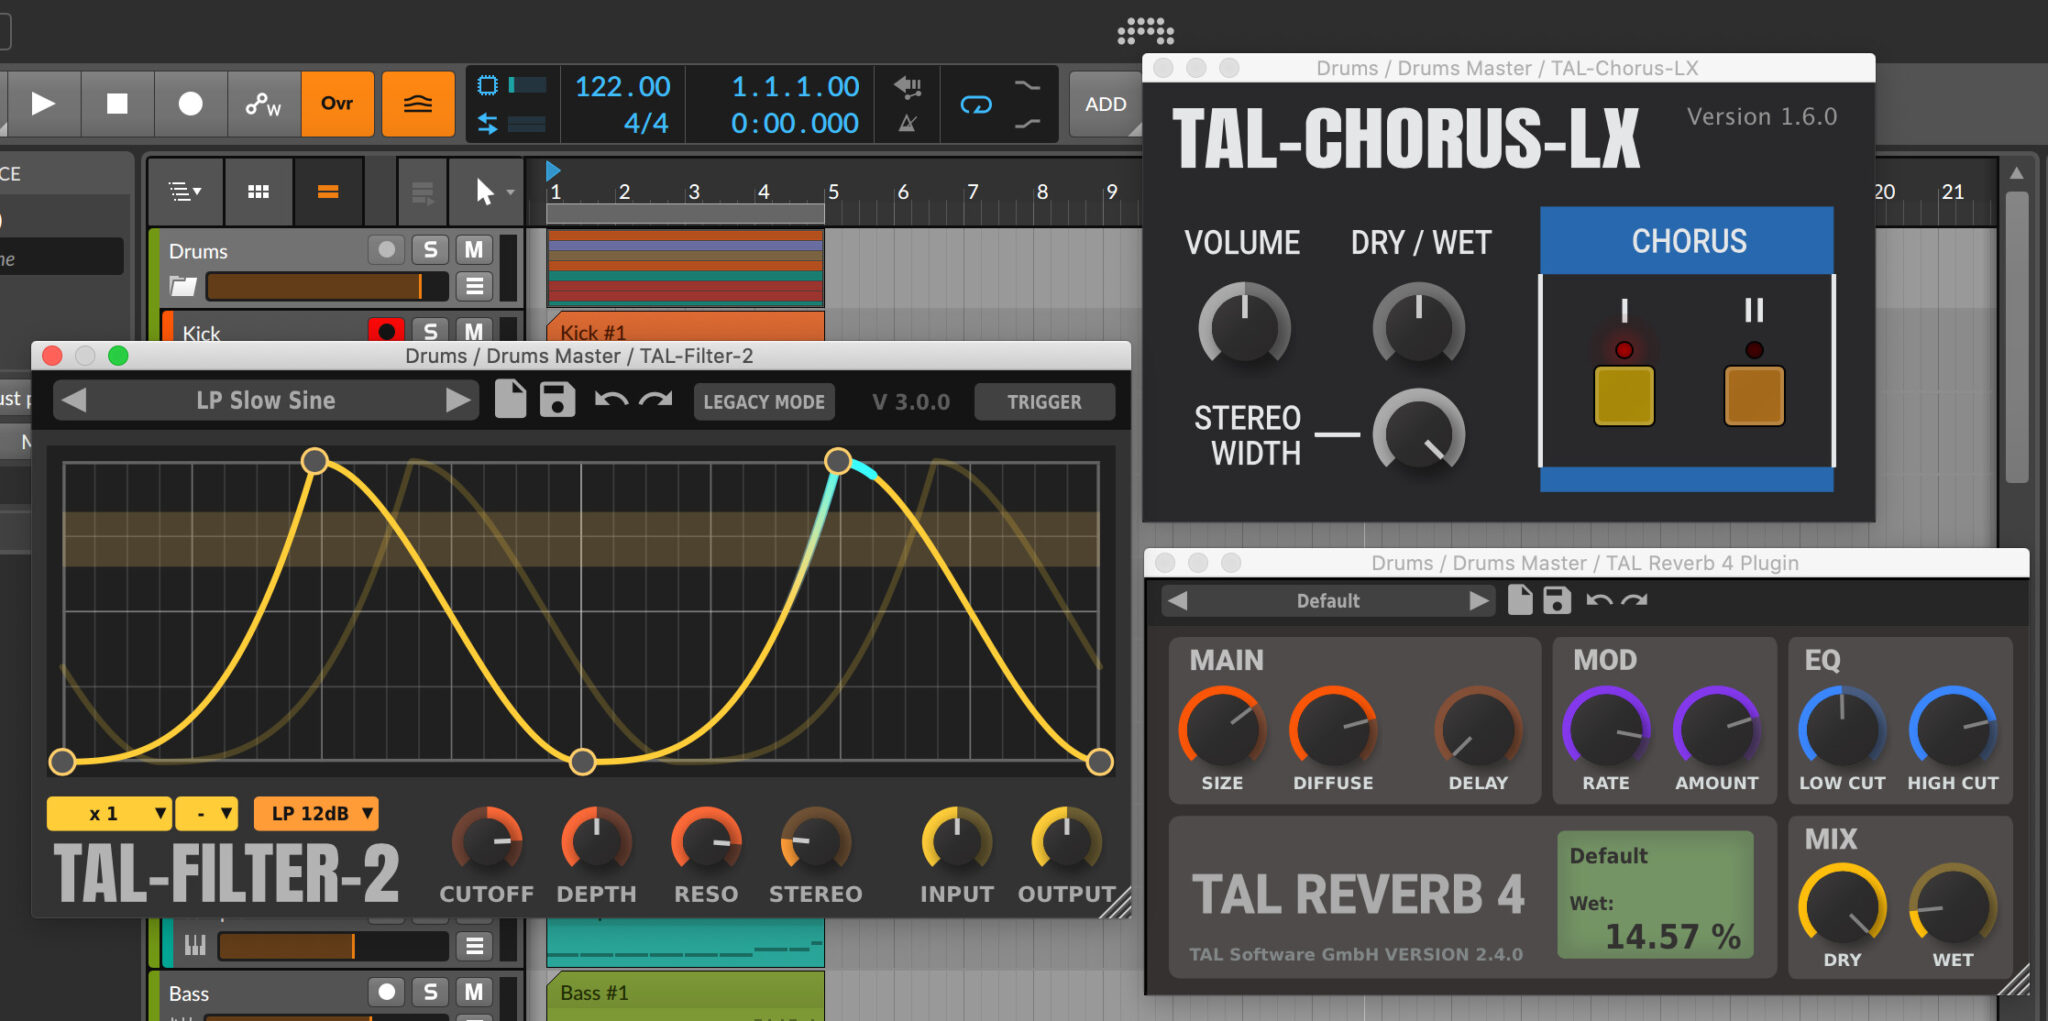This screenshot has width=2048, height=1021.
Task: Select the pointer tool above the timeline
Action: click(484, 191)
